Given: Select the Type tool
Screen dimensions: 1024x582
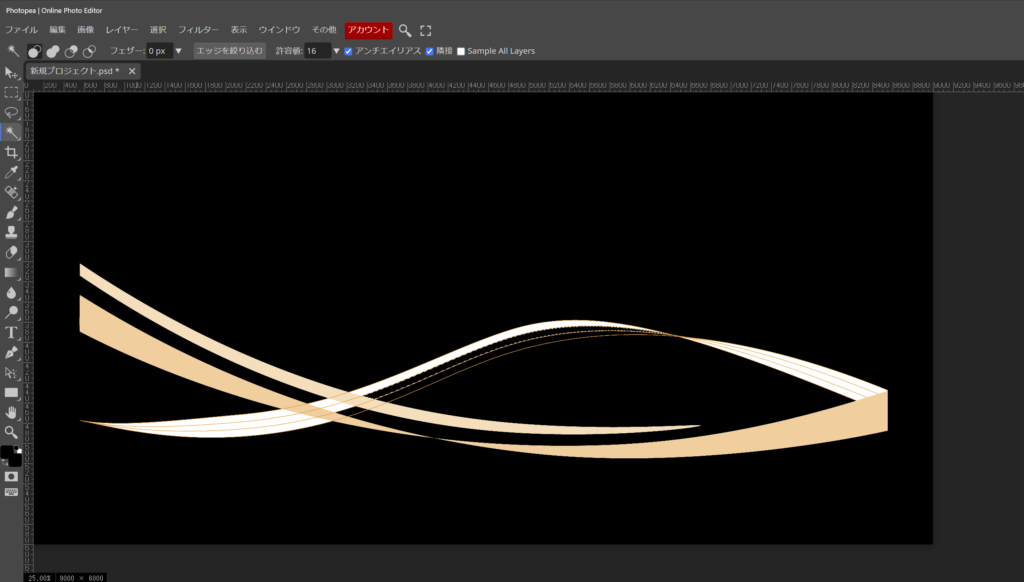Looking at the screenshot, I should (11, 332).
